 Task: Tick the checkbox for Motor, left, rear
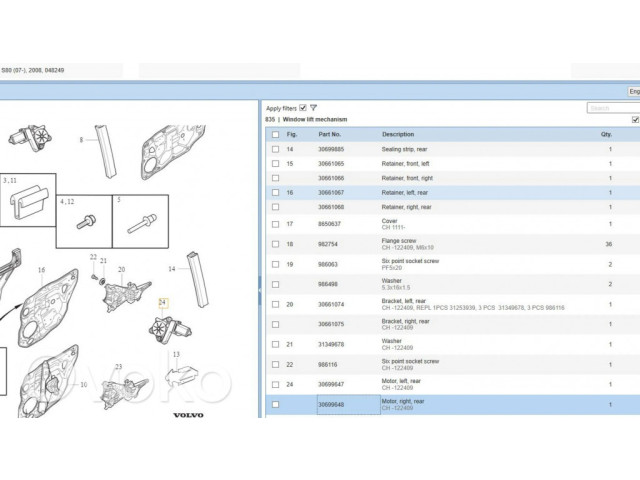coord(275,383)
